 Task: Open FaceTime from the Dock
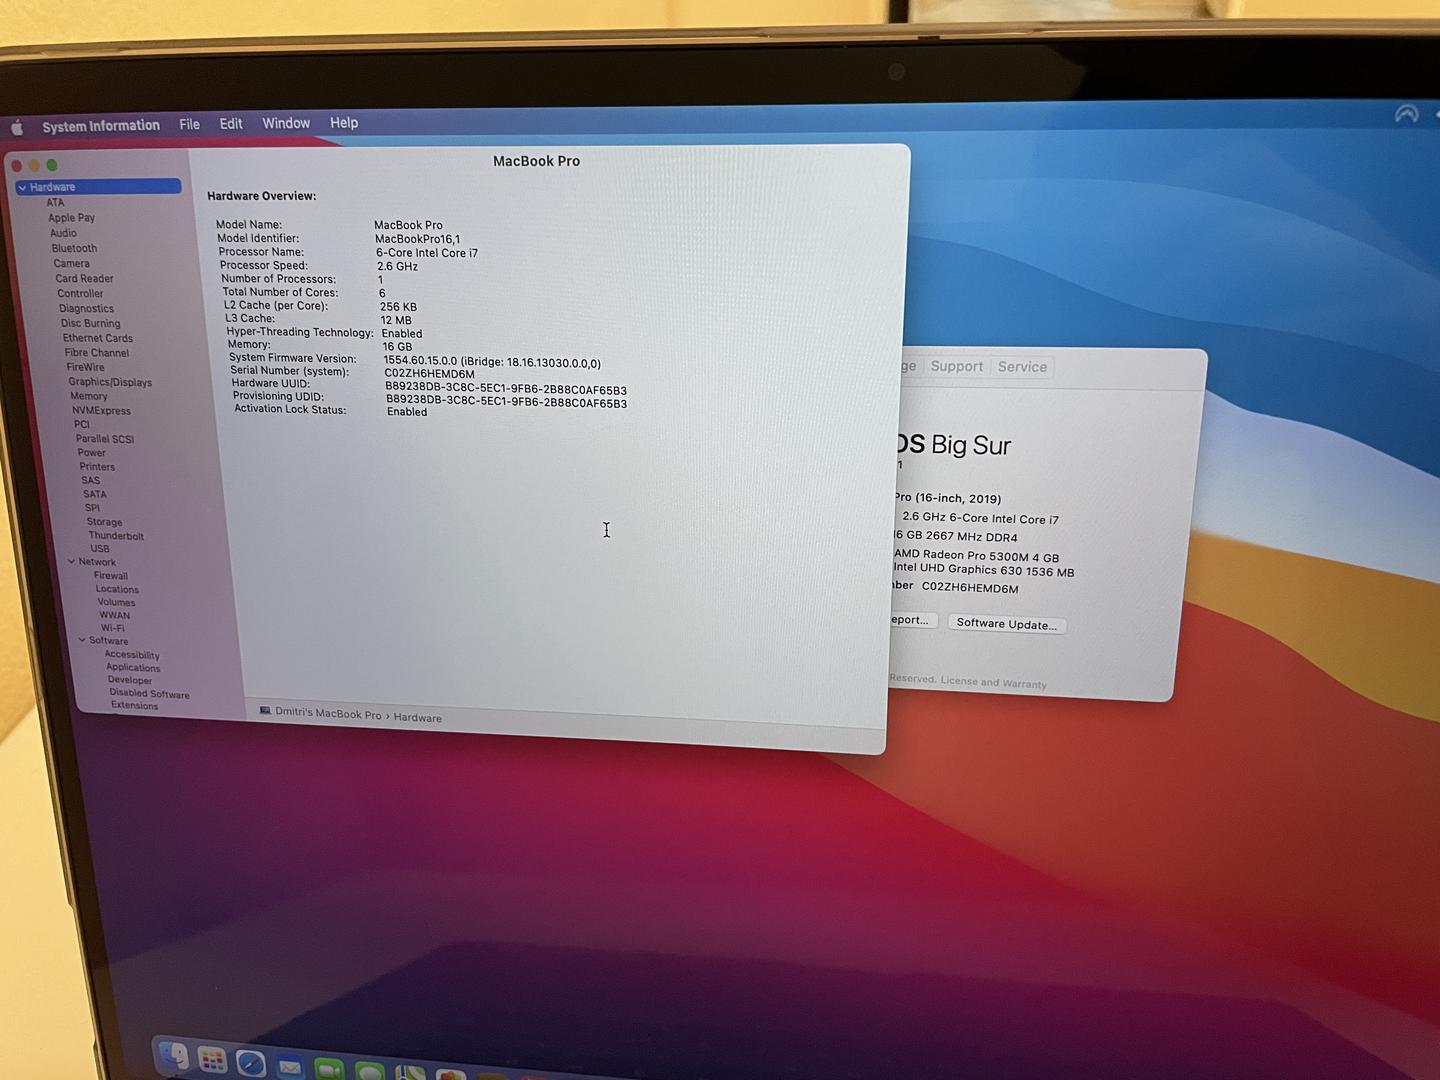(329, 1069)
